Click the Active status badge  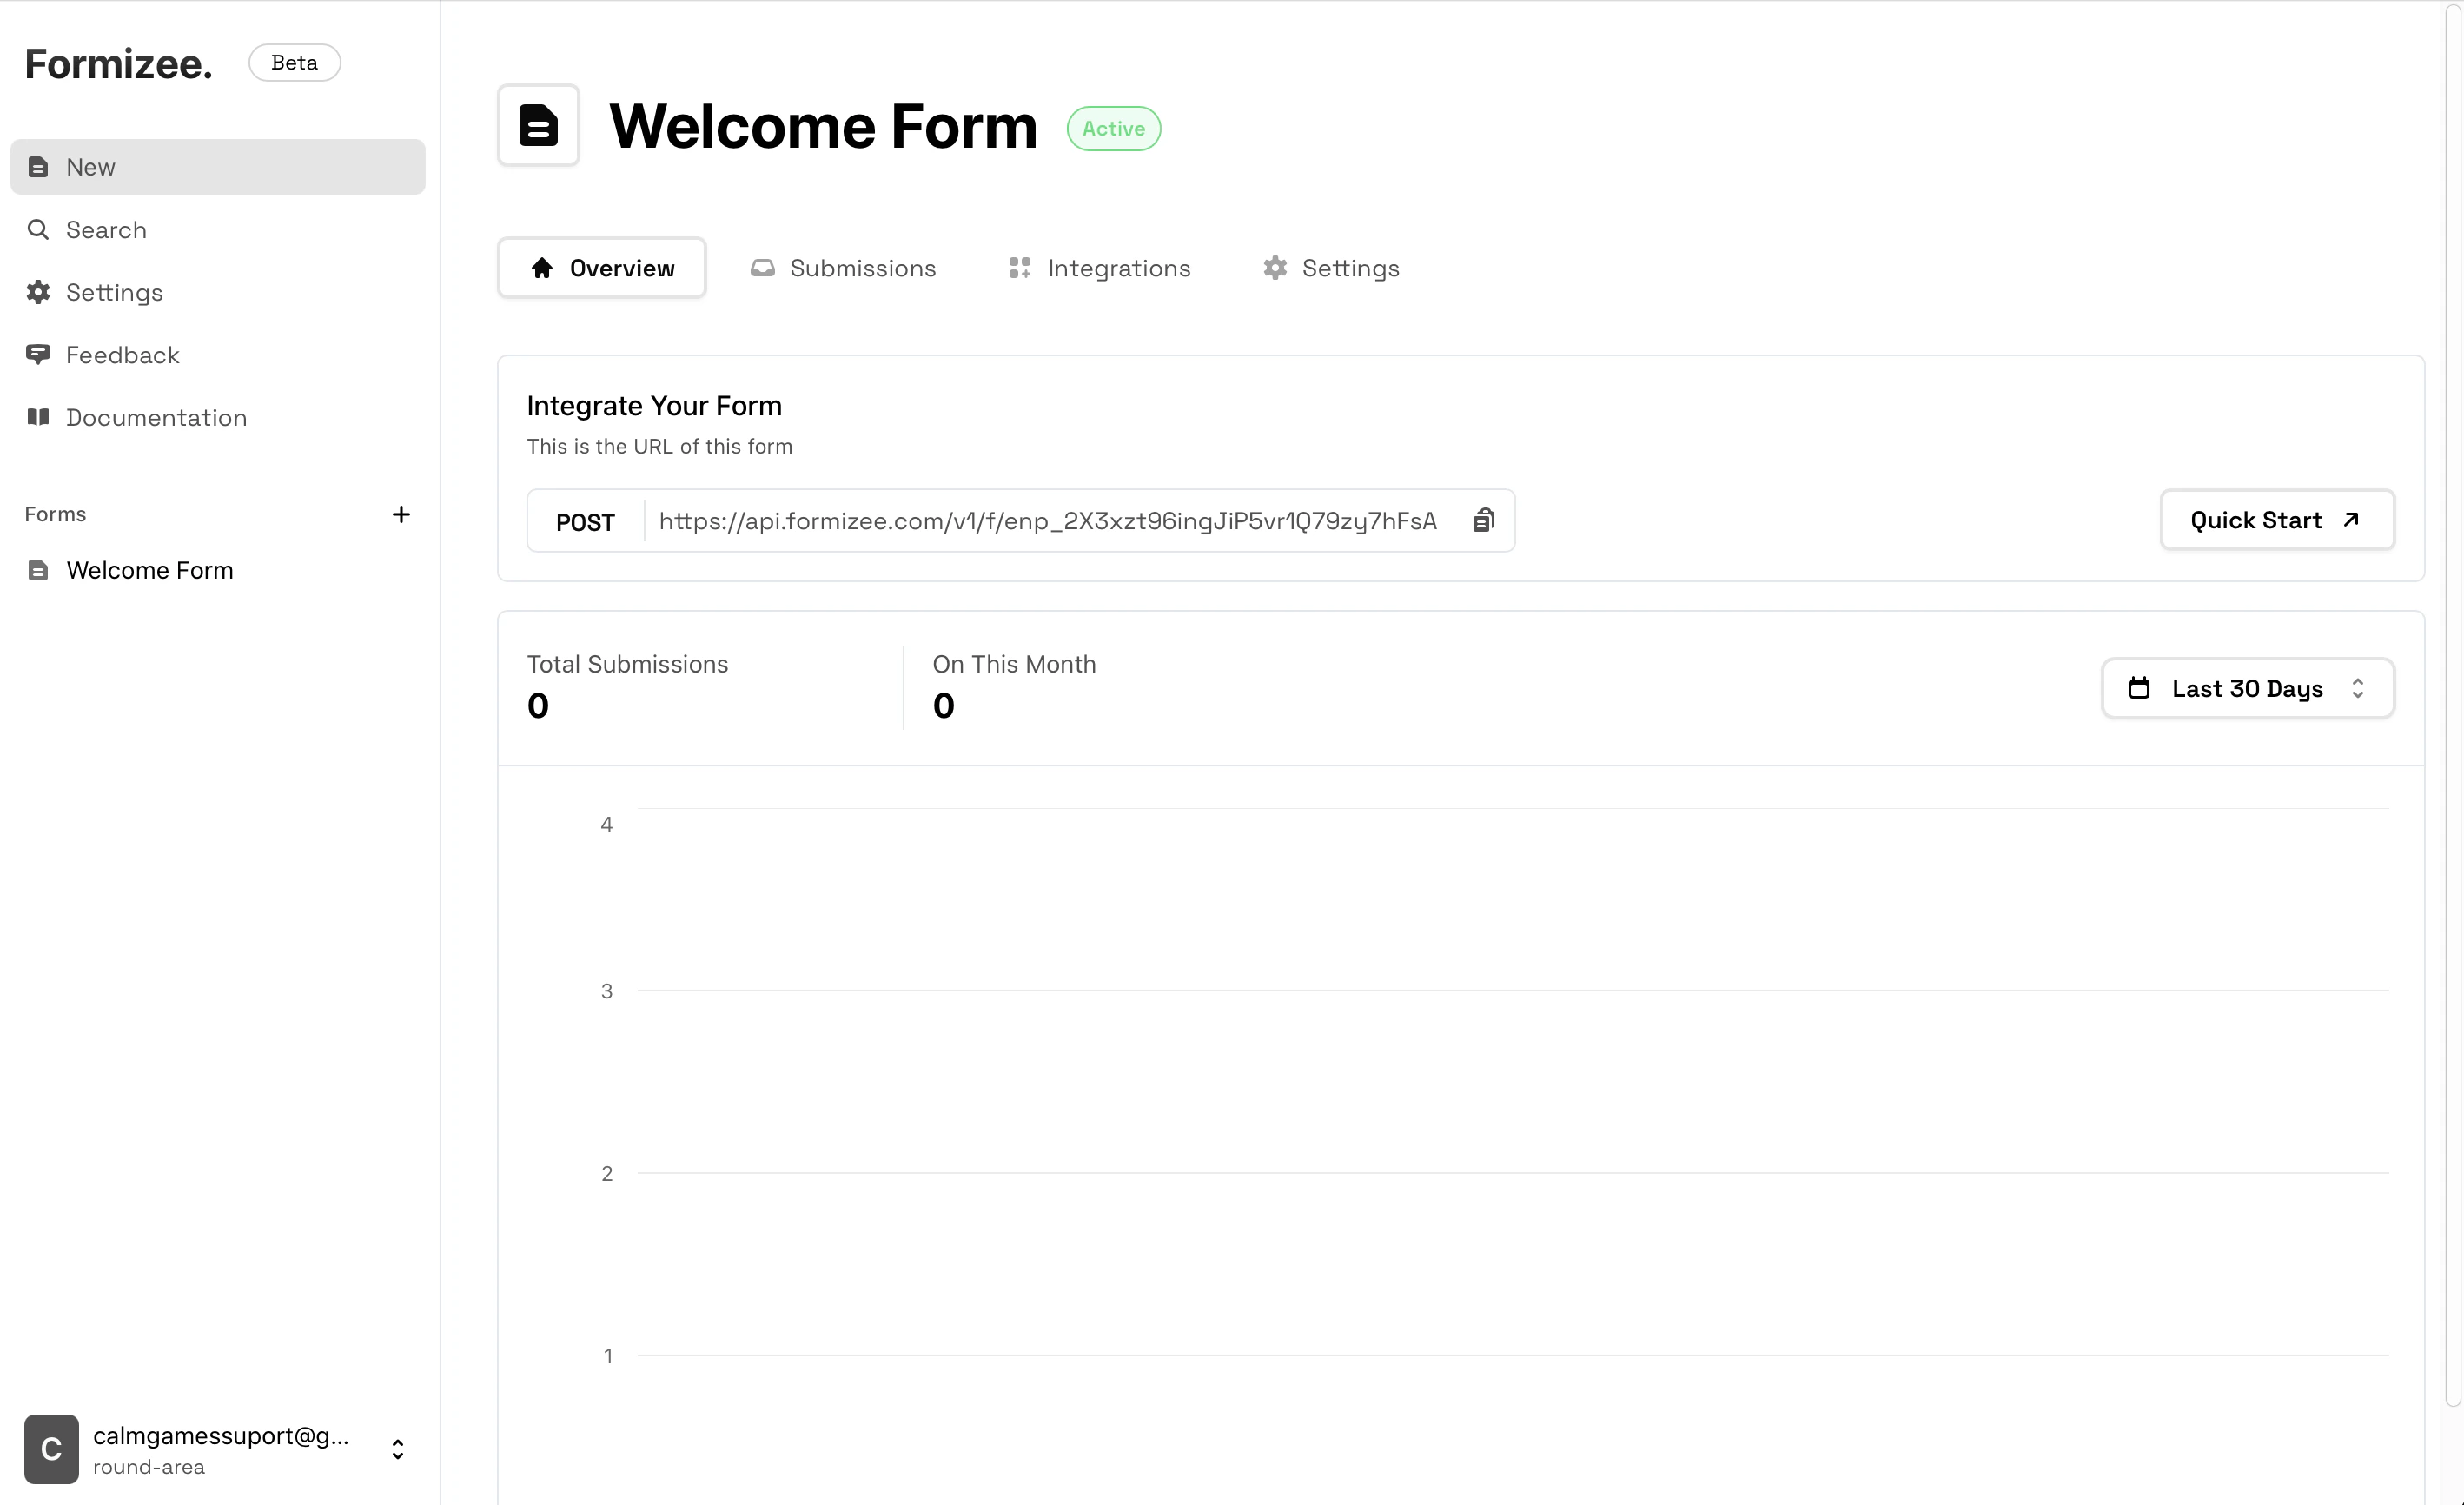1114,129
